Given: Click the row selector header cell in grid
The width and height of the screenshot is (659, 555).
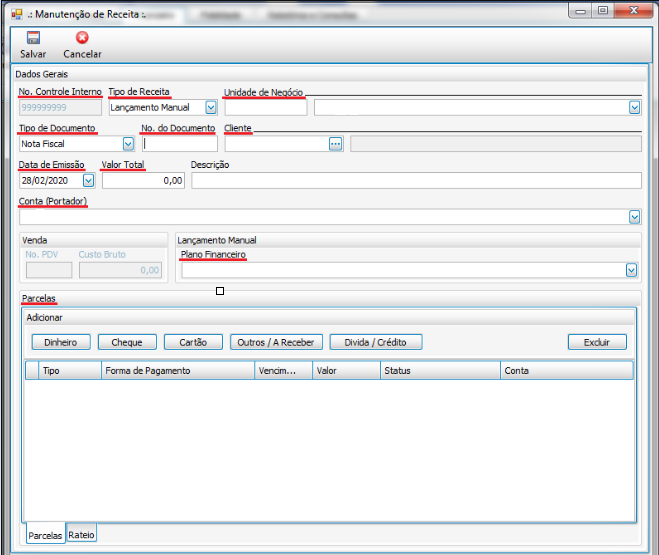Looking at the screenshot, I should [x=32, y=371].
